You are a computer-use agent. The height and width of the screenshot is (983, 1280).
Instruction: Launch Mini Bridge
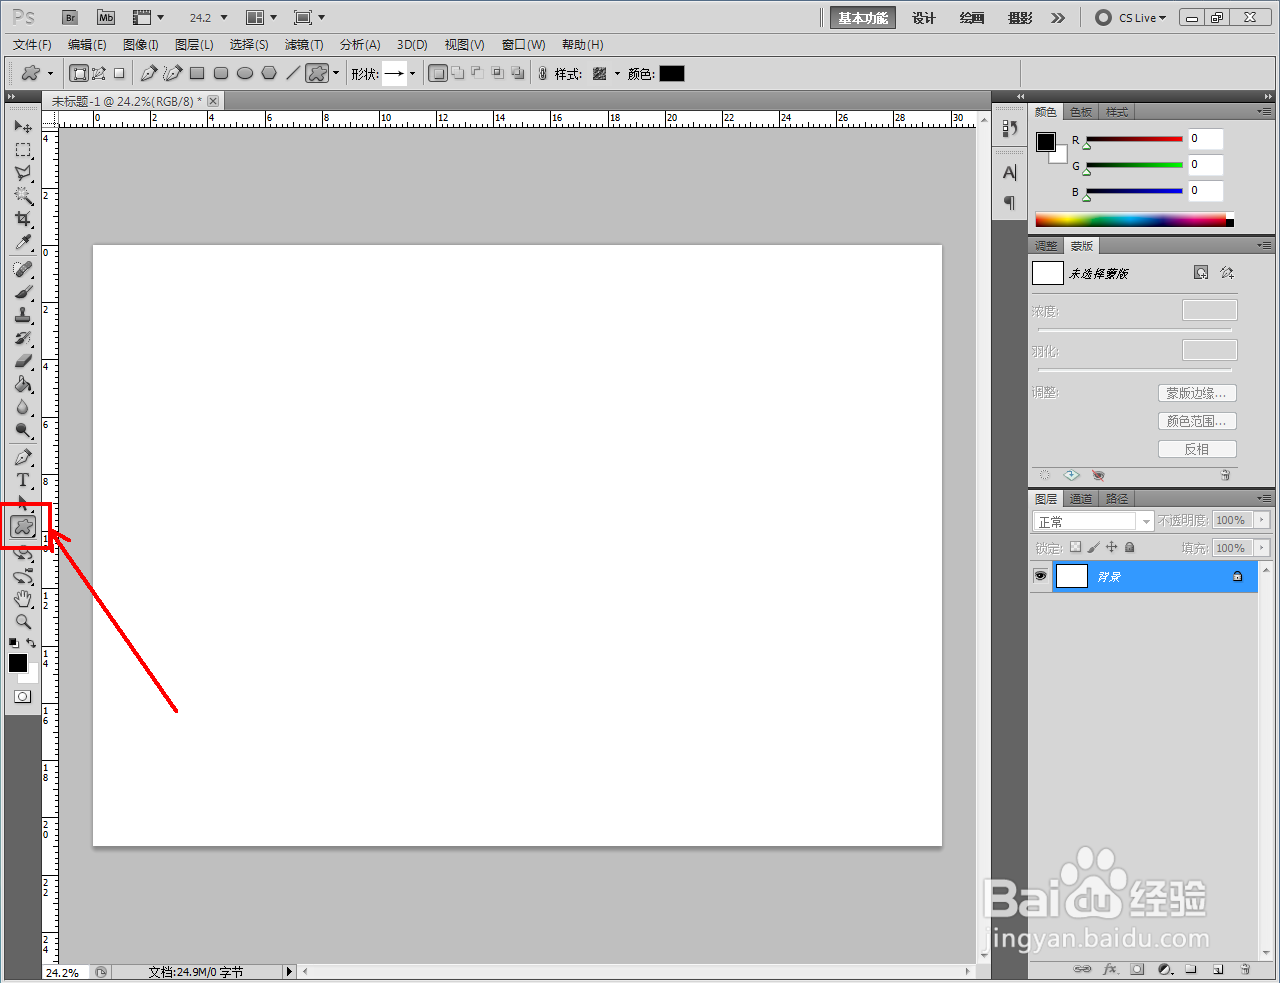click(106, 18)
